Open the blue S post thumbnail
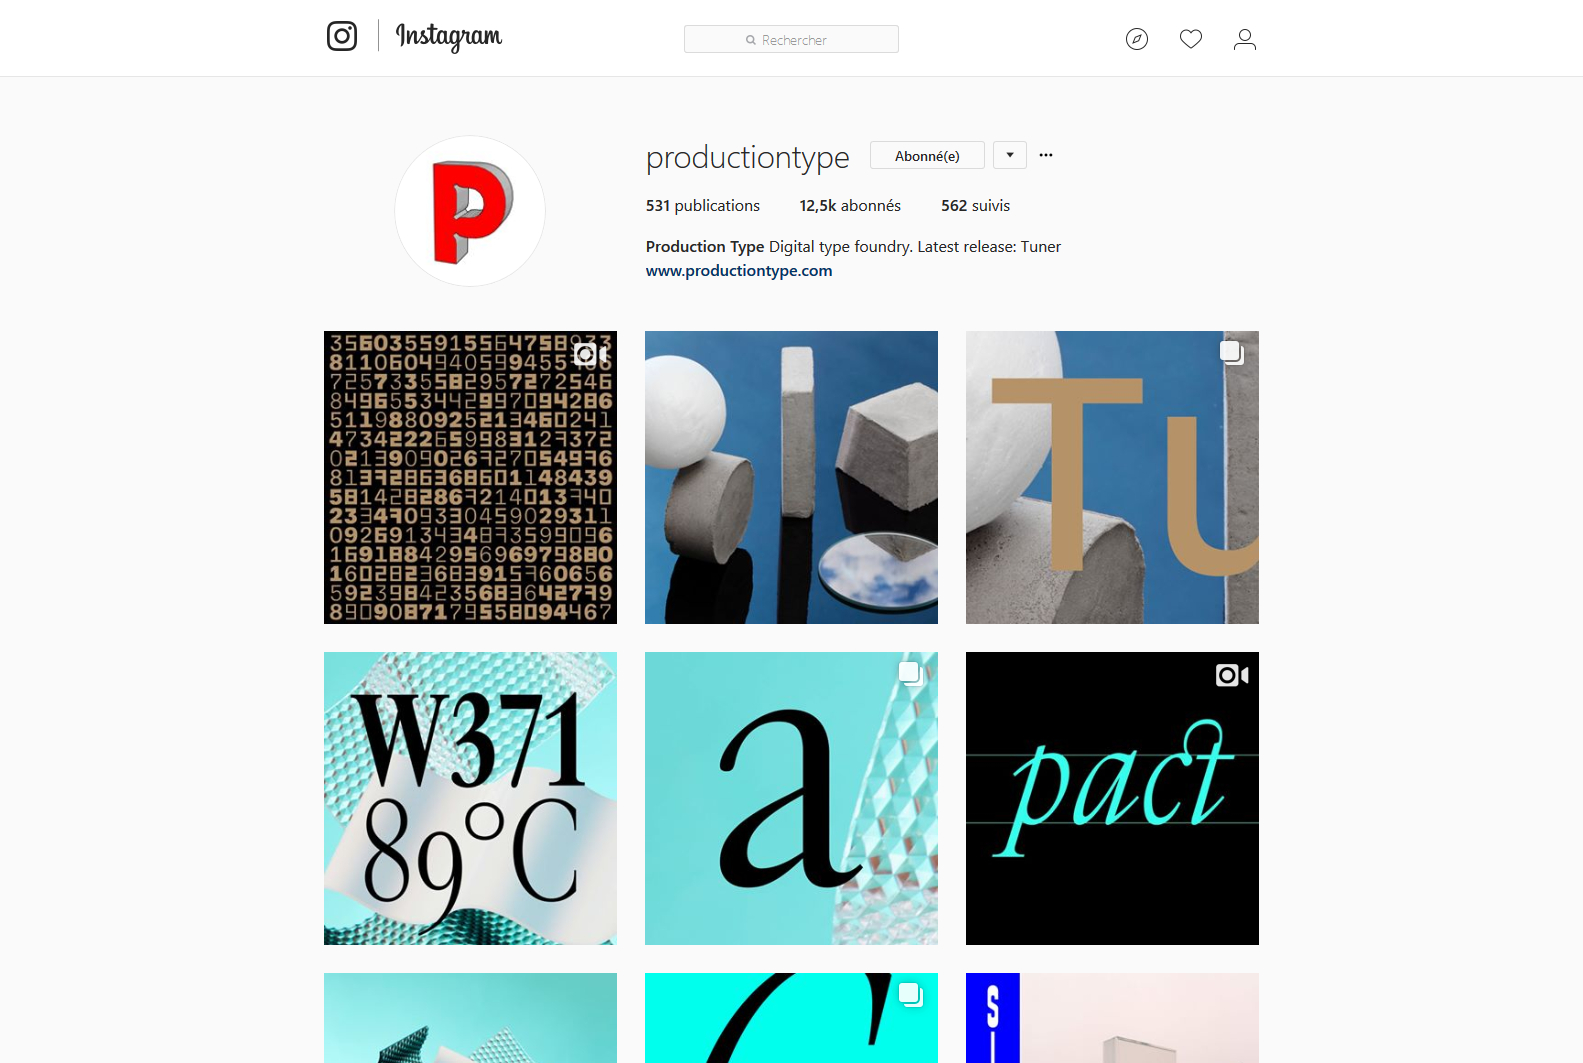Viewport: 1583px width, 1063px height. coord(1112,1018)
